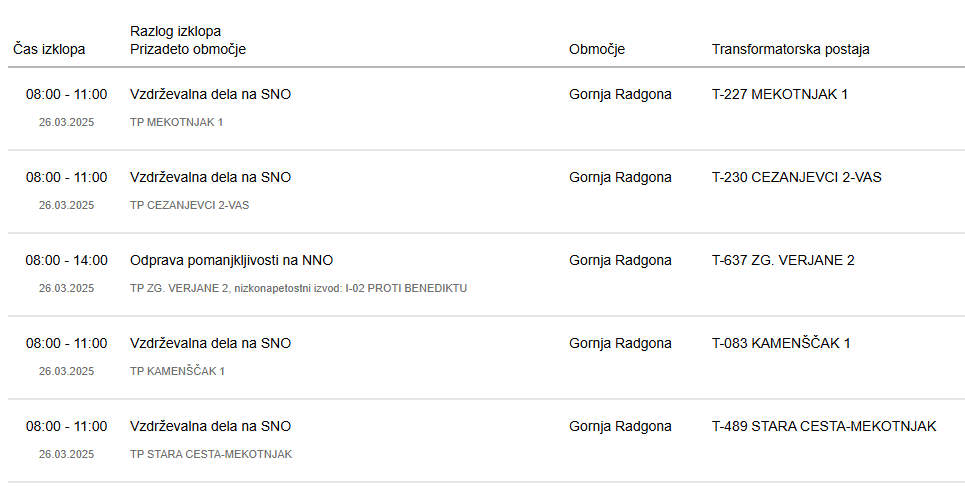Click Gornja Radgona in the Kamenščak 1 row
Viewport: 965px width, 502px height.
pyautogui.click(x=620, y=343)
